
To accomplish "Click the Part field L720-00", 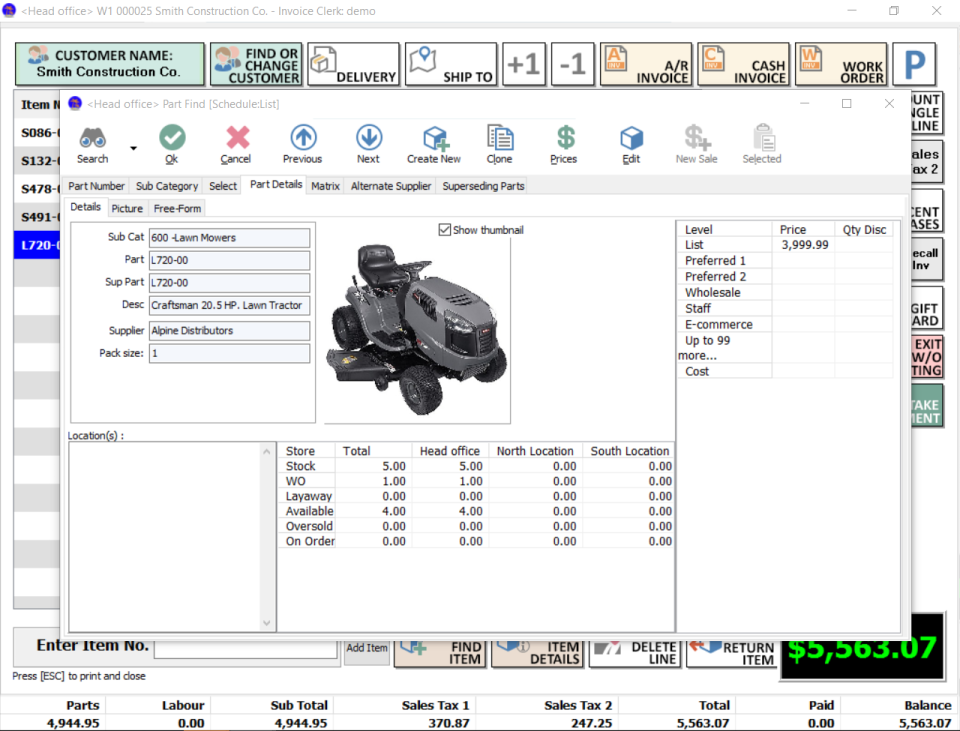I will pos(229,260).
